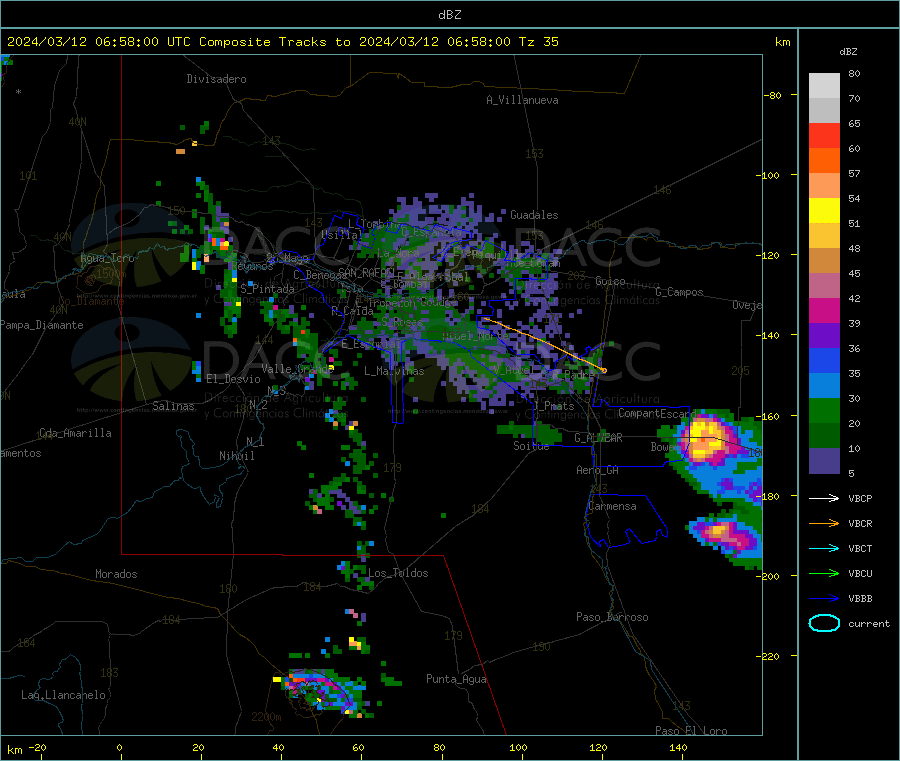Viewport: 900px width, 761px height.
Task: Click the 'El_Desvio' map label
Action: (x=233, y=379)
